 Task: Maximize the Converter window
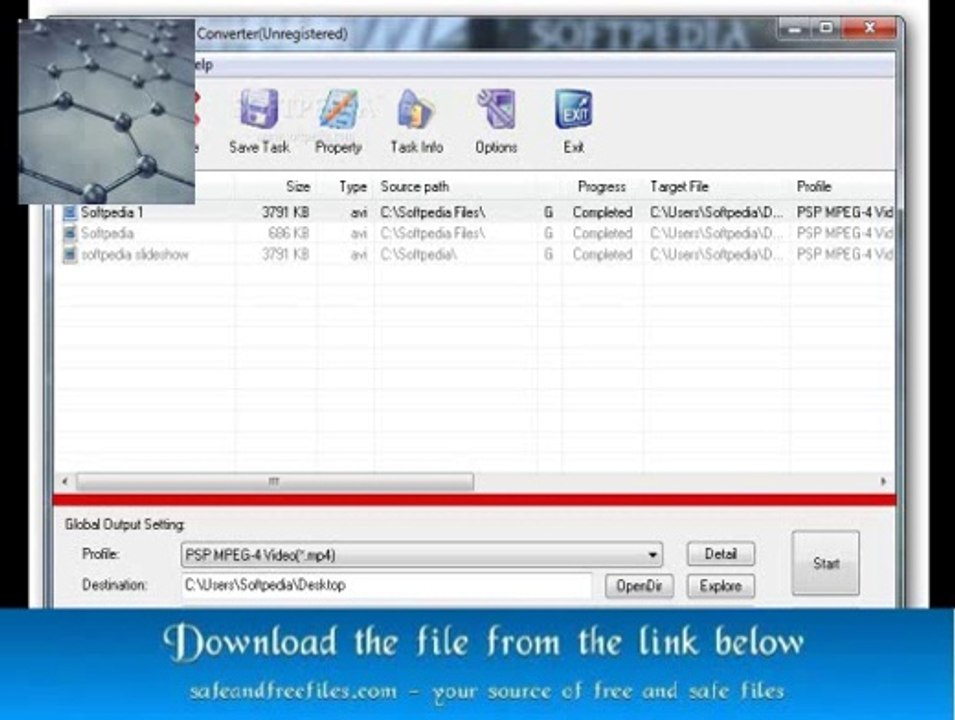pos(826,28)
